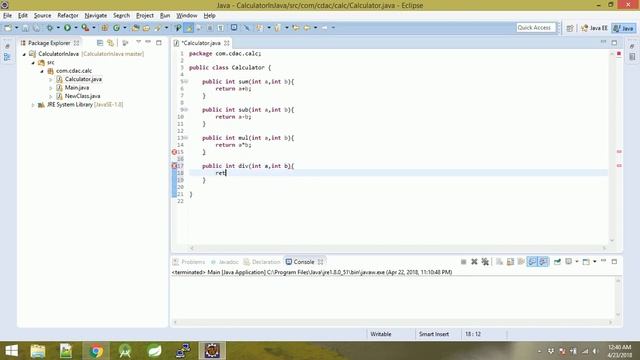
Task: Terminate via the console stop icon
Action: 463,262
